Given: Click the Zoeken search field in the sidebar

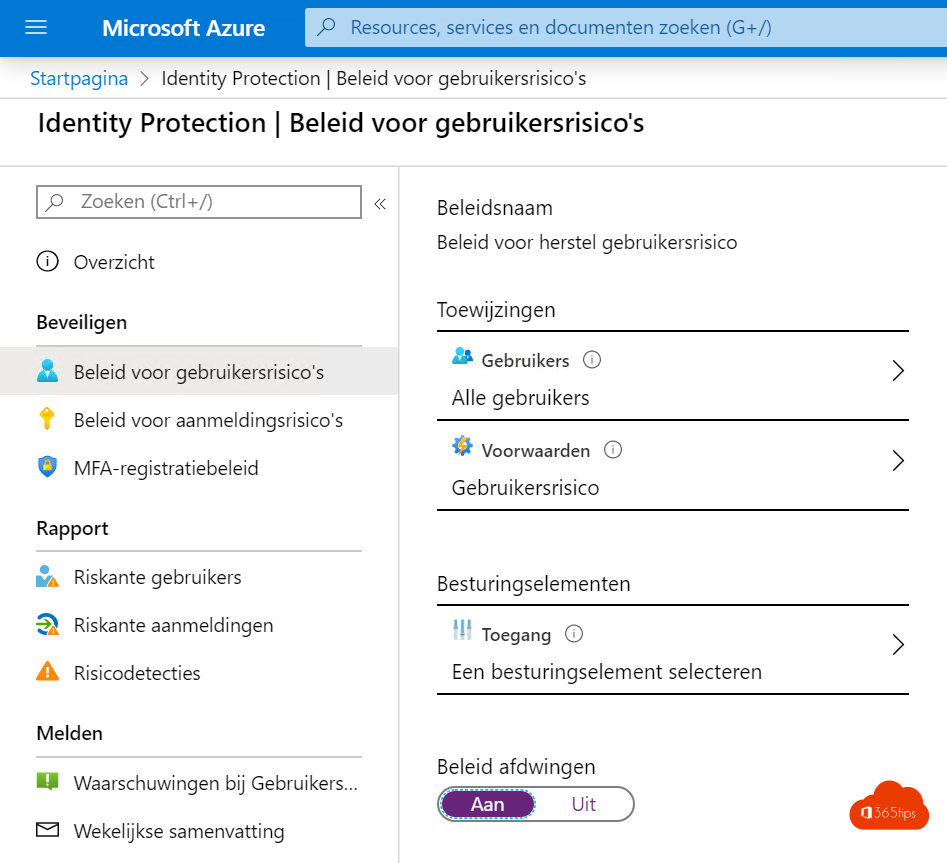Looking at the screenshot, I should point(198,202).
